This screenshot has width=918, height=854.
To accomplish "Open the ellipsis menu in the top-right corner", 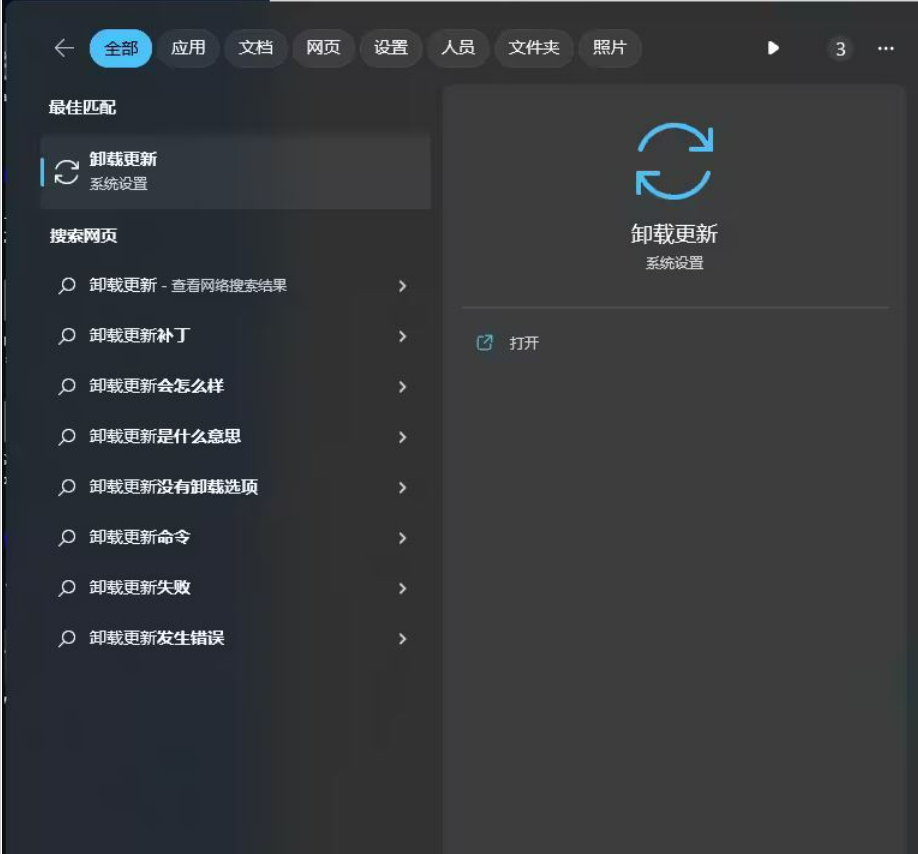I will [885, 47].
